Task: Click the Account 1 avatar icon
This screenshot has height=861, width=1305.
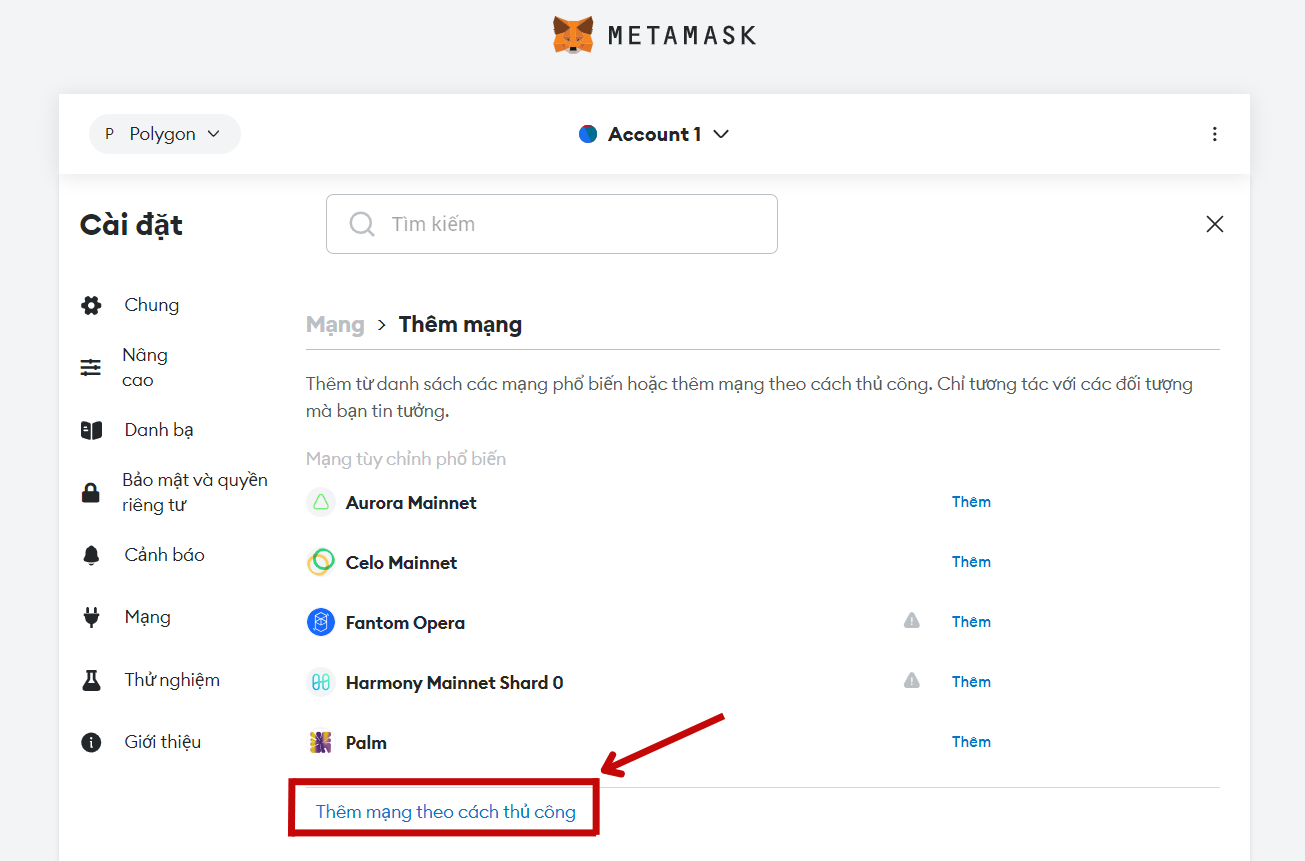Action: pos(588,134)
